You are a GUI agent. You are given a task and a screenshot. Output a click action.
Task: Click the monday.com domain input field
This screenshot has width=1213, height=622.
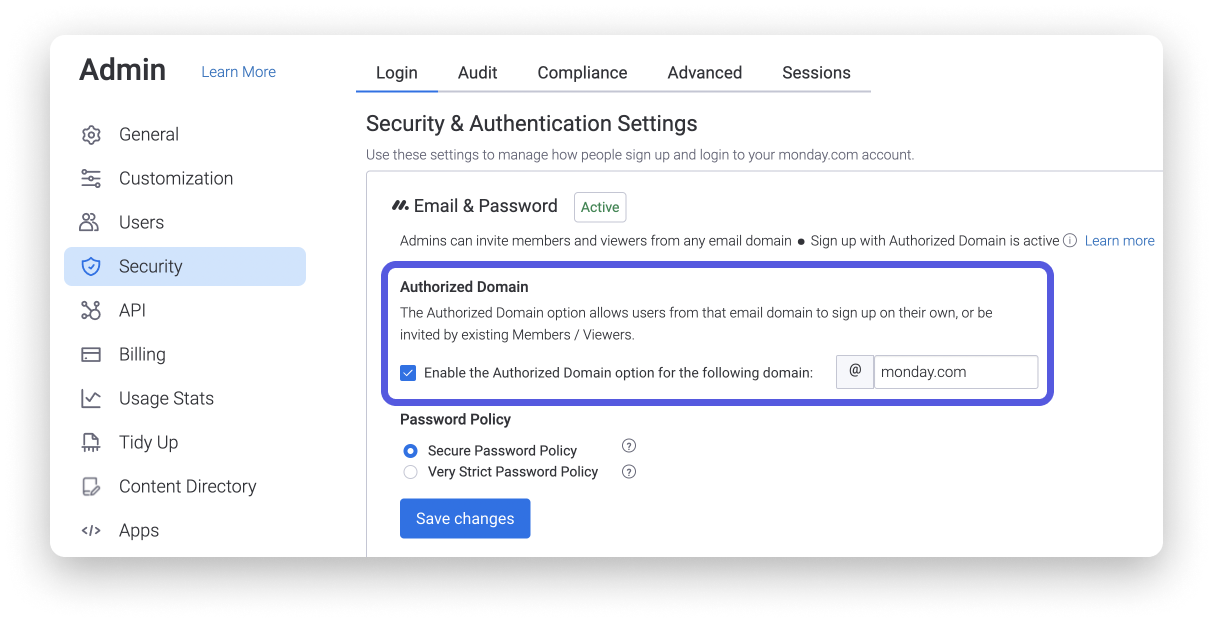coord(955,371)
